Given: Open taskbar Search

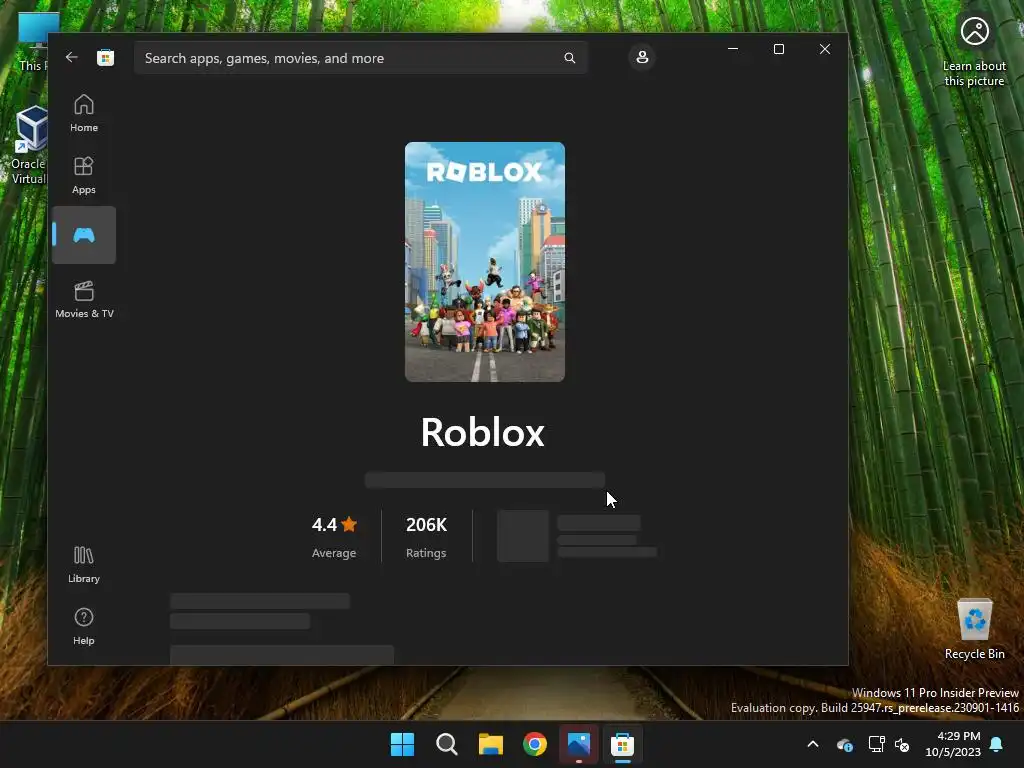Looking at the screenshot, I should click(447, 744).
